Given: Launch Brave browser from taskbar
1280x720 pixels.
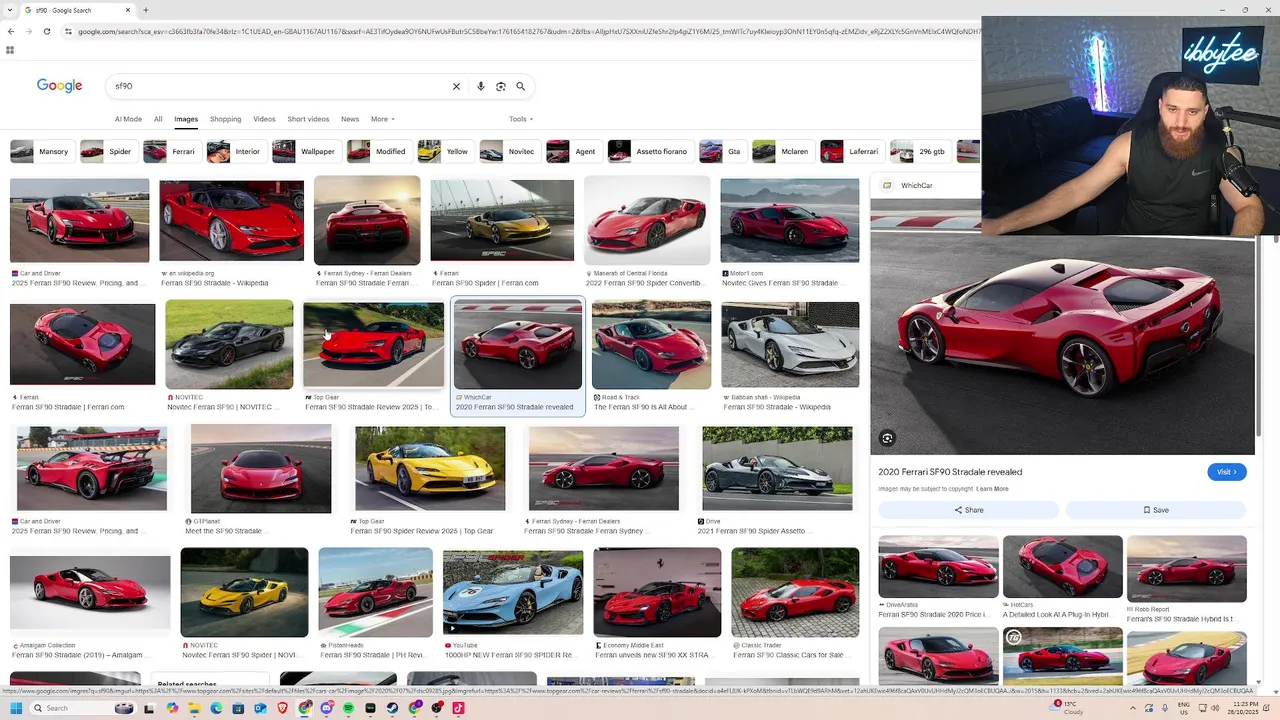Looking at the screenshot, I should (x=282, y=708).
